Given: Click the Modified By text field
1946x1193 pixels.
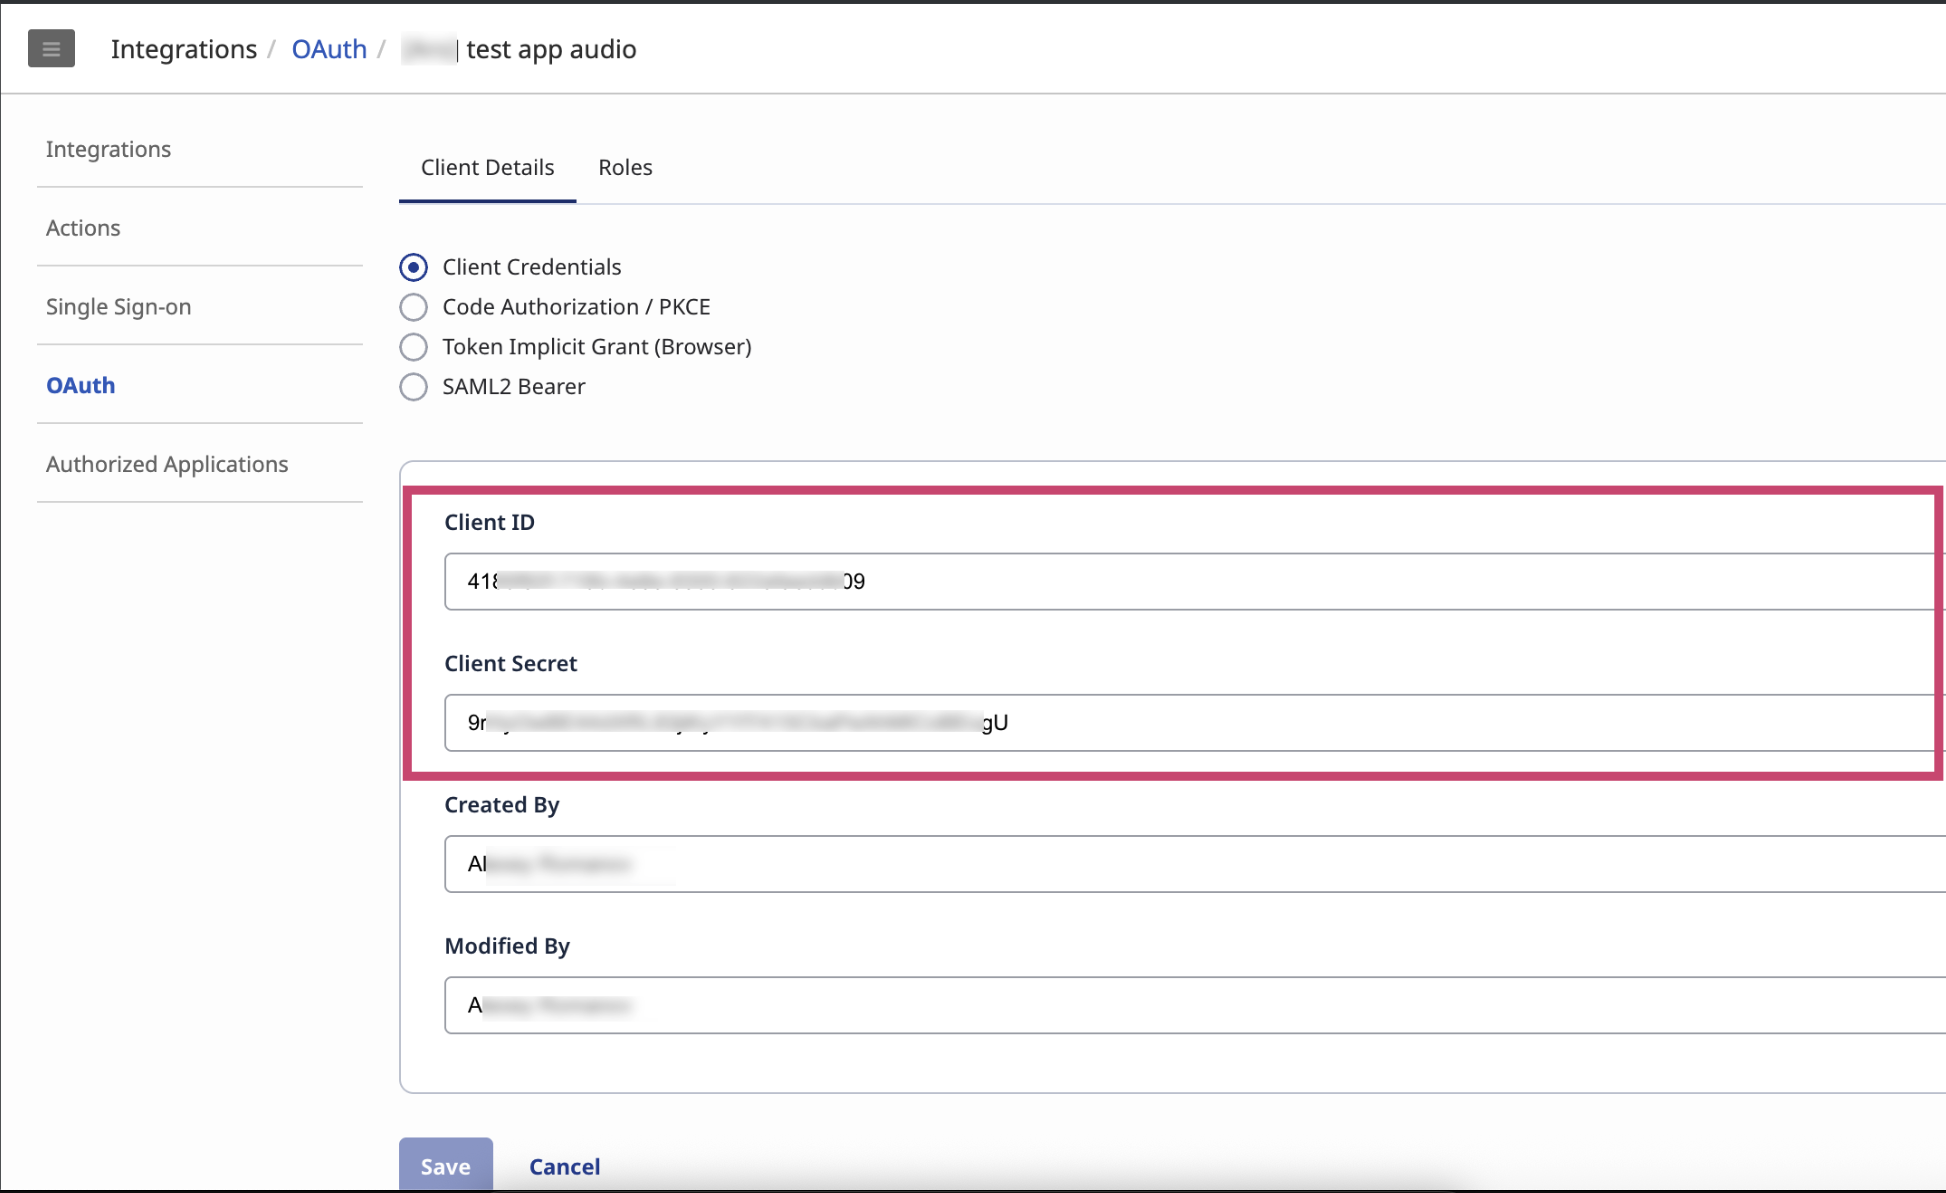Looking at the screenshot, I should point(1190,1004).
